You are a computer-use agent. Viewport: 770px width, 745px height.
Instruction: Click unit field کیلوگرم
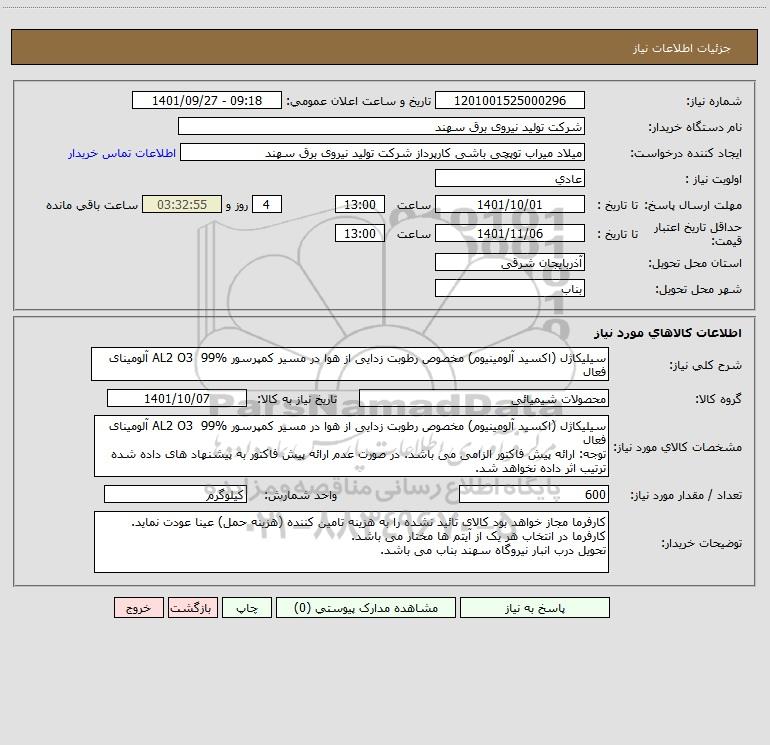(175, 494)
